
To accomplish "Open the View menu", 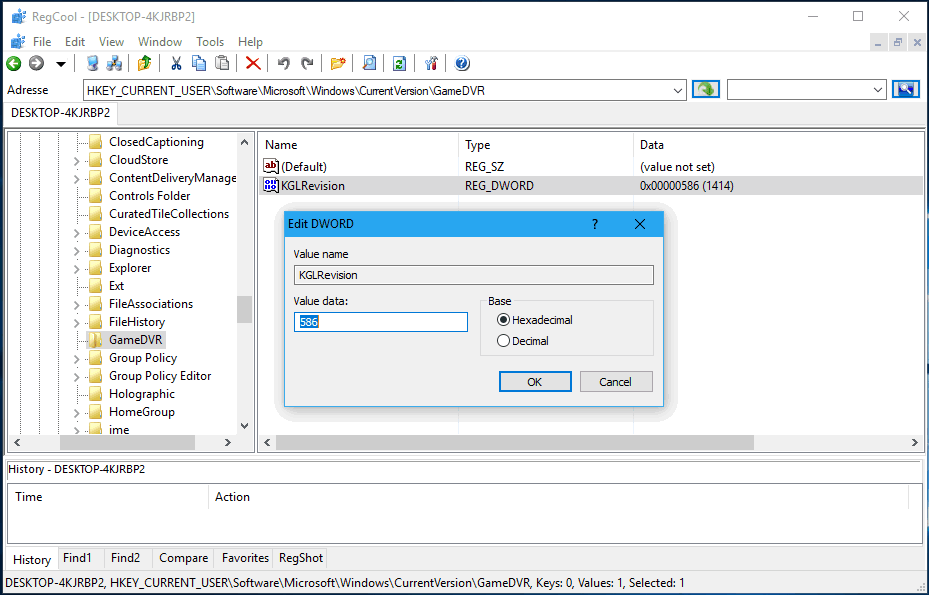I will [111, 41].
